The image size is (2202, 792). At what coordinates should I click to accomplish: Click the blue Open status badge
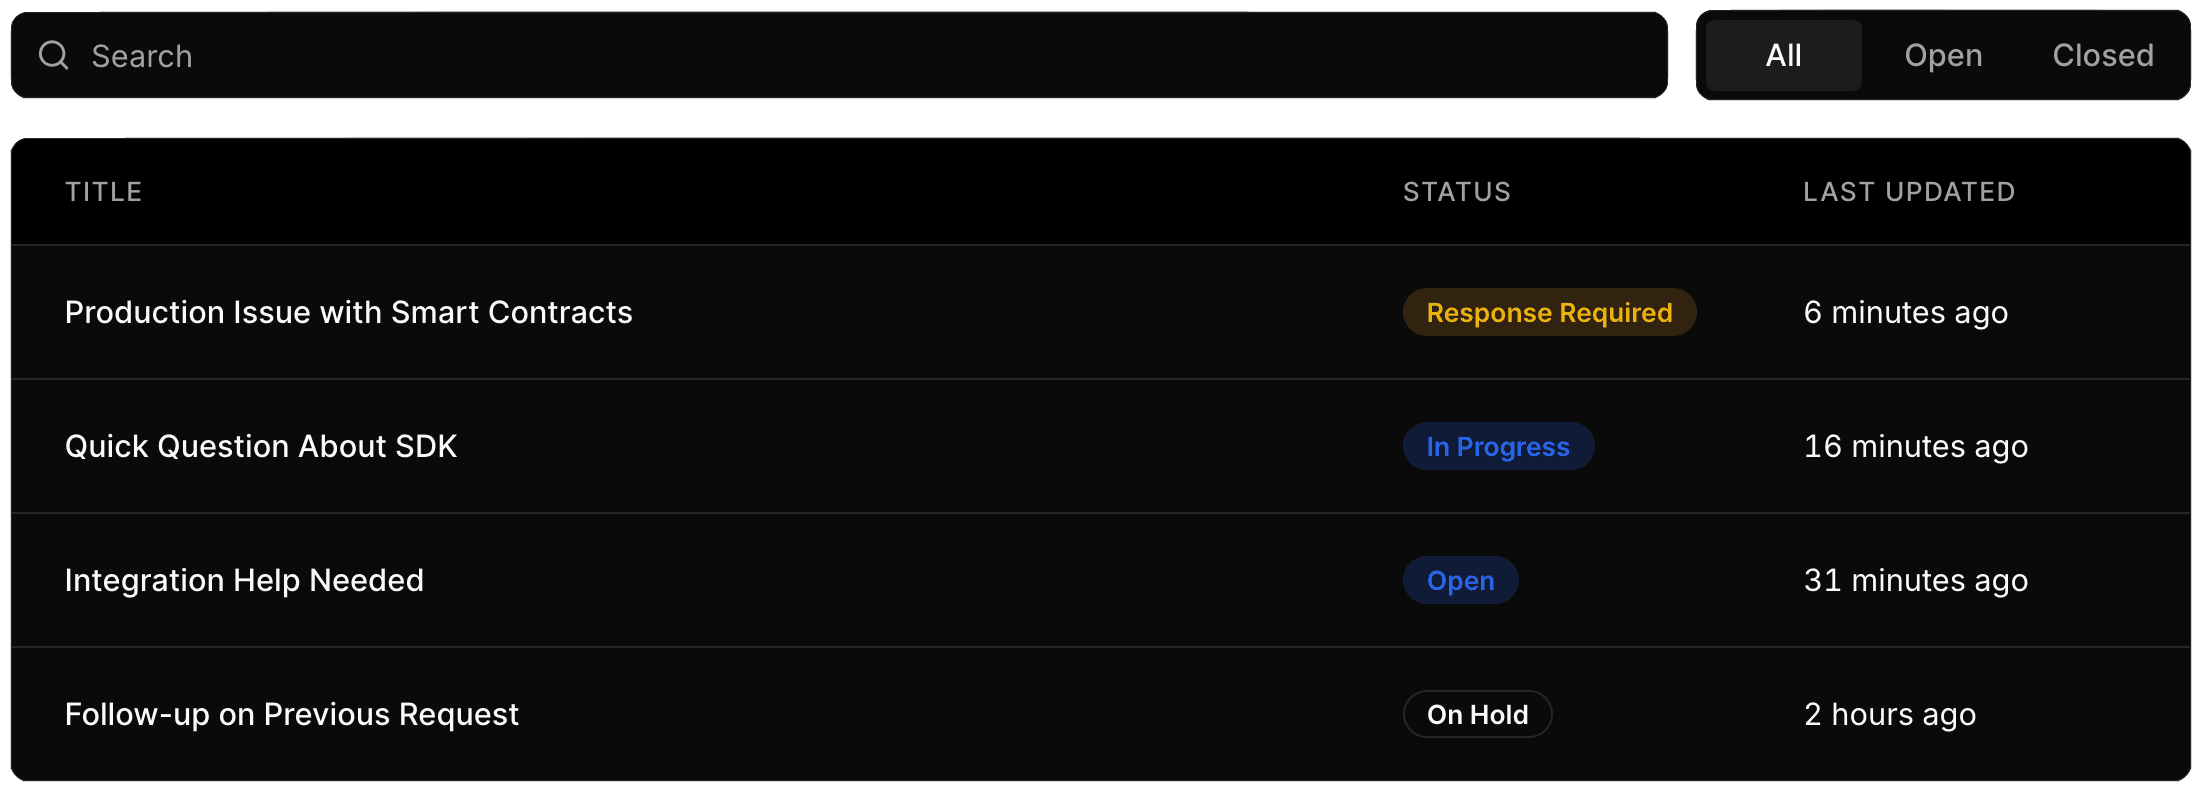pos(1460,580)
